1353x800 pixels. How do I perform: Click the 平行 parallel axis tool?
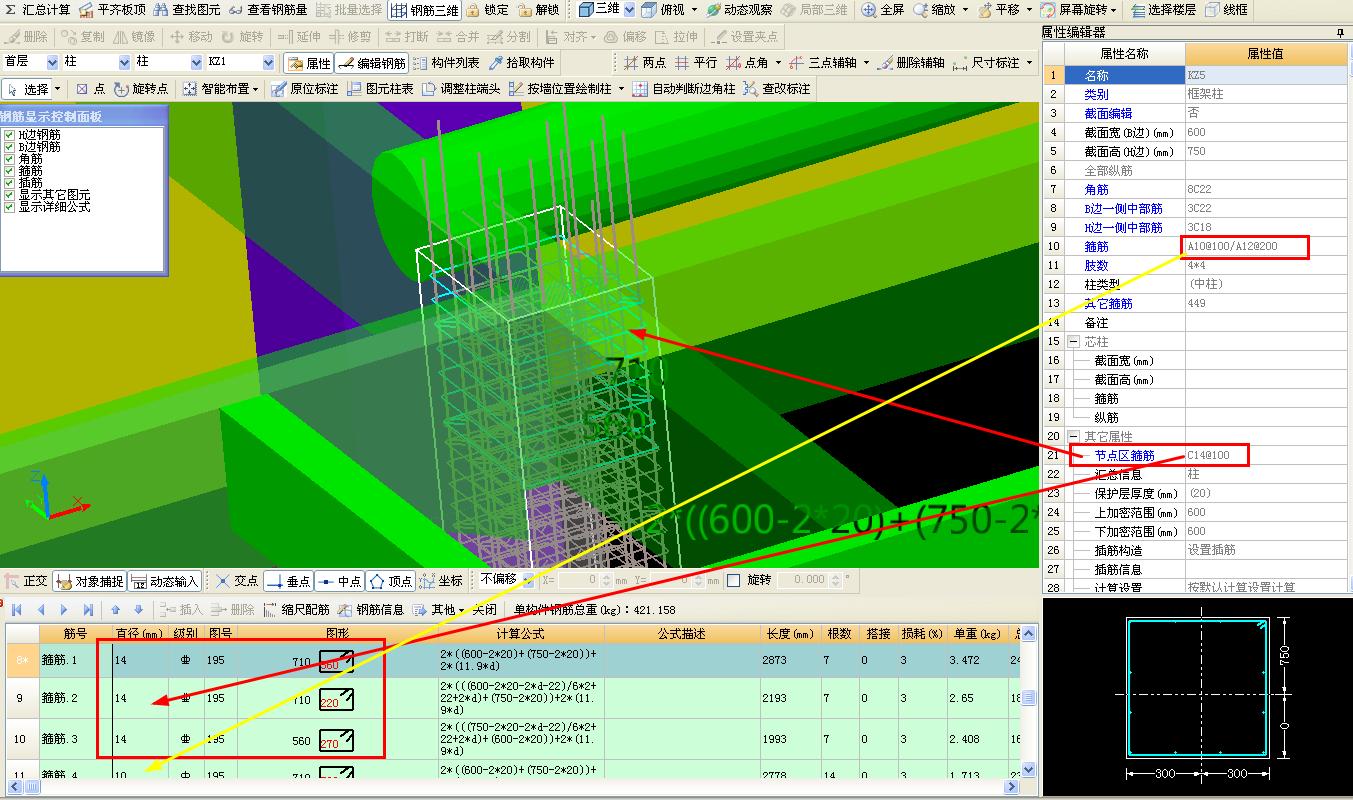696,63
